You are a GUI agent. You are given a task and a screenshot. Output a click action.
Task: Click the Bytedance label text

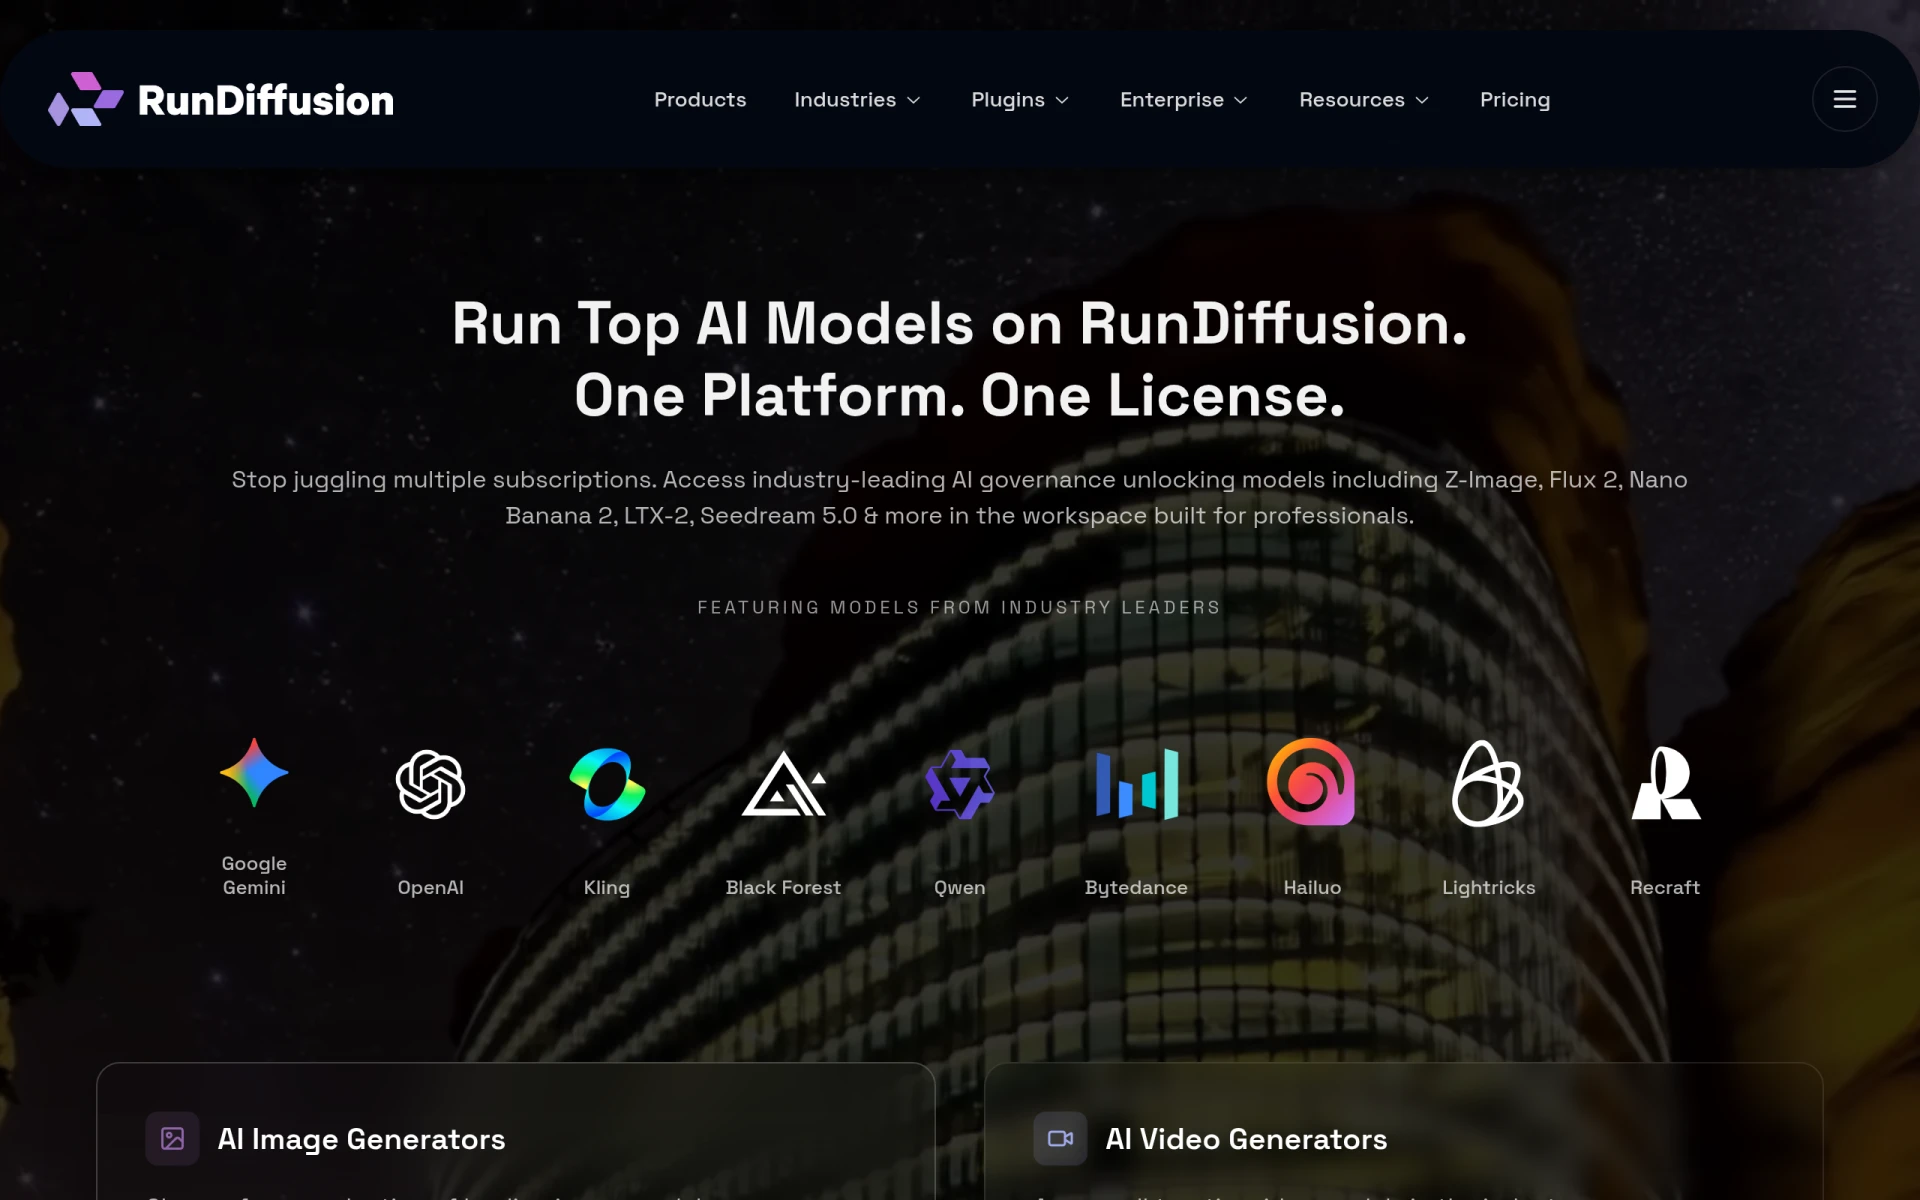pyautogui.click(x=1136, y=888)
